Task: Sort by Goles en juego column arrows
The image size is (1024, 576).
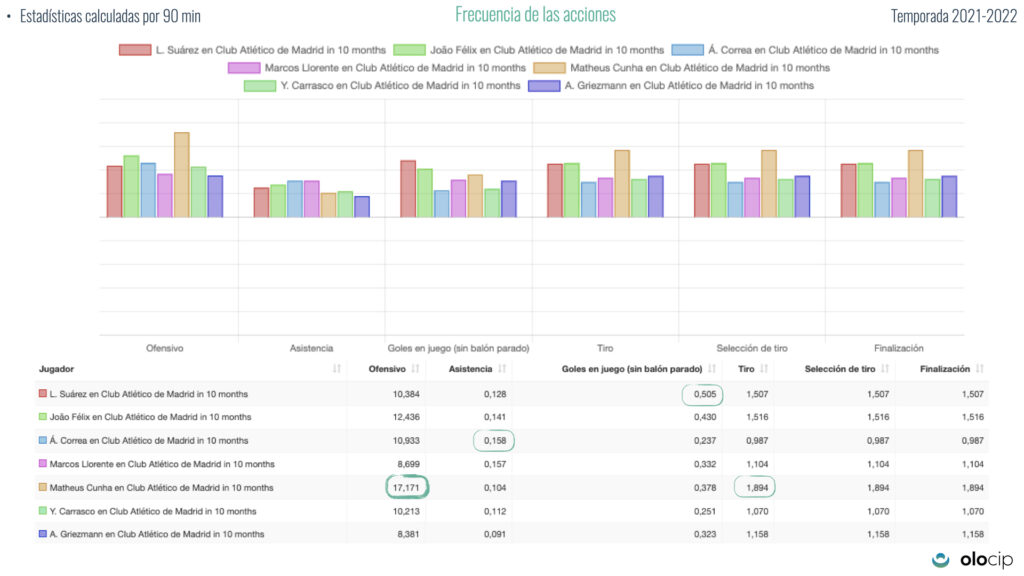Action: tap(711, 370)
